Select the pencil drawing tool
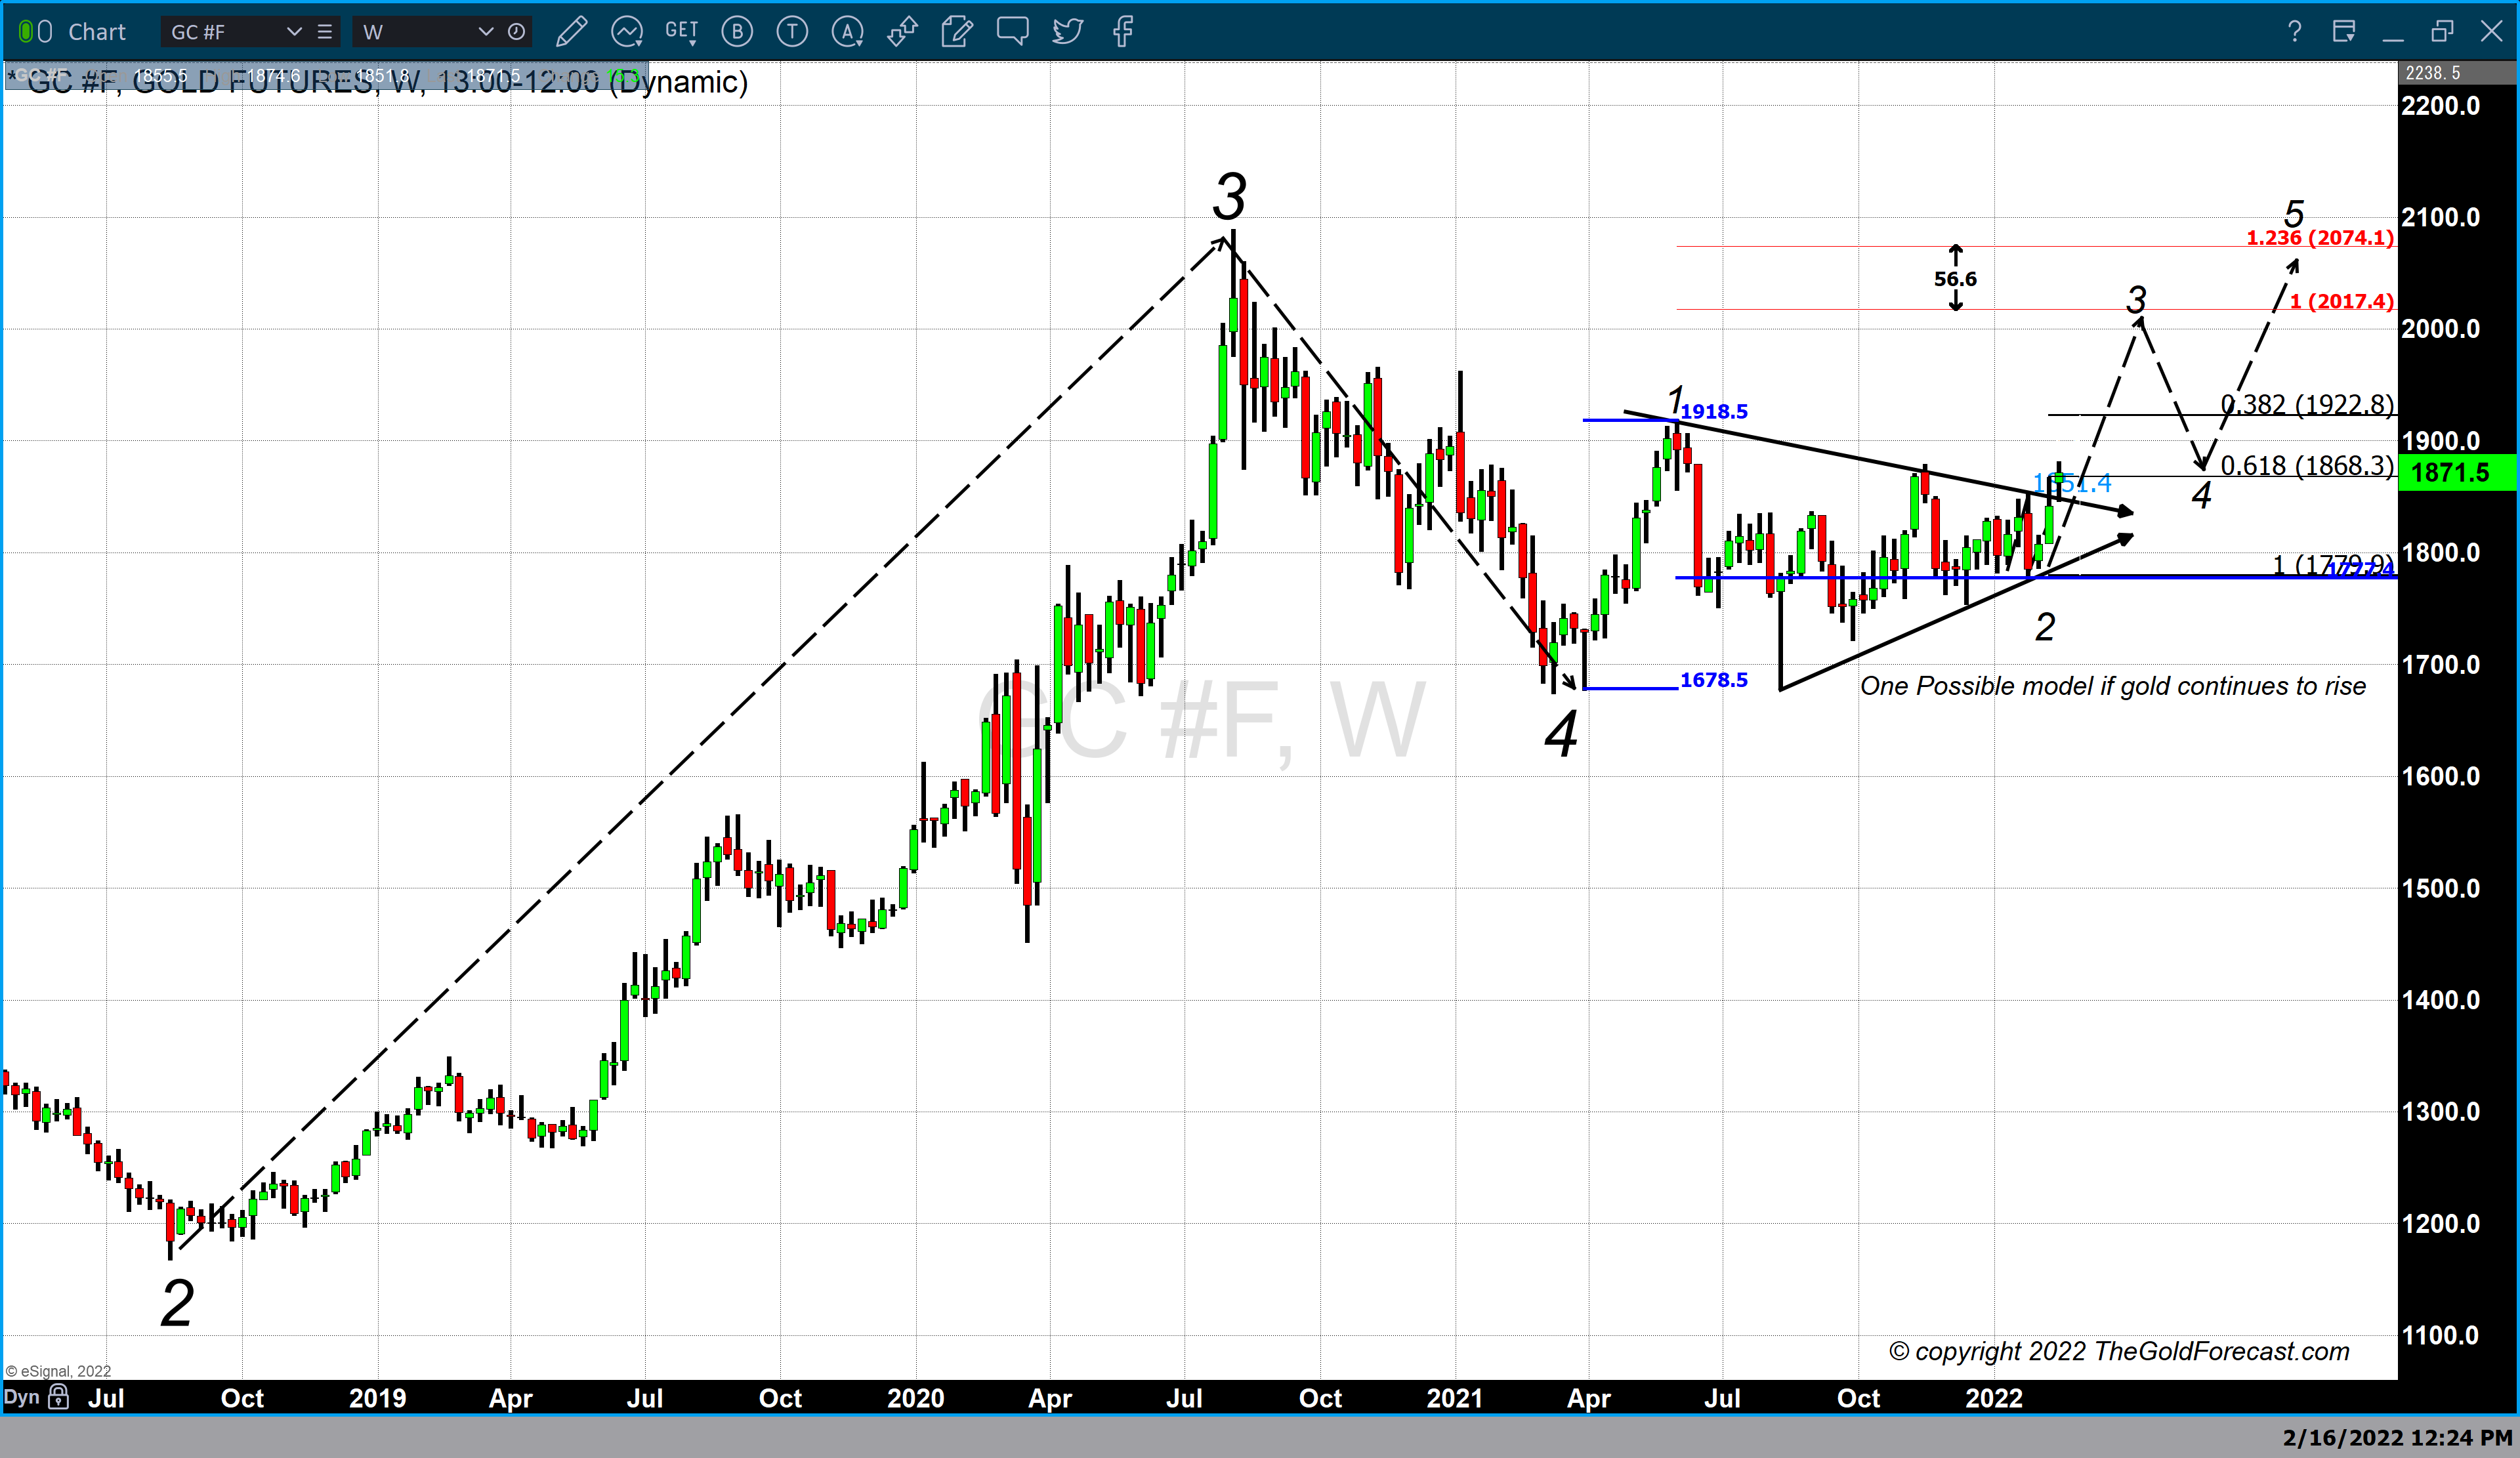This screenshot has height=1458, width=2520. [571, 32]
